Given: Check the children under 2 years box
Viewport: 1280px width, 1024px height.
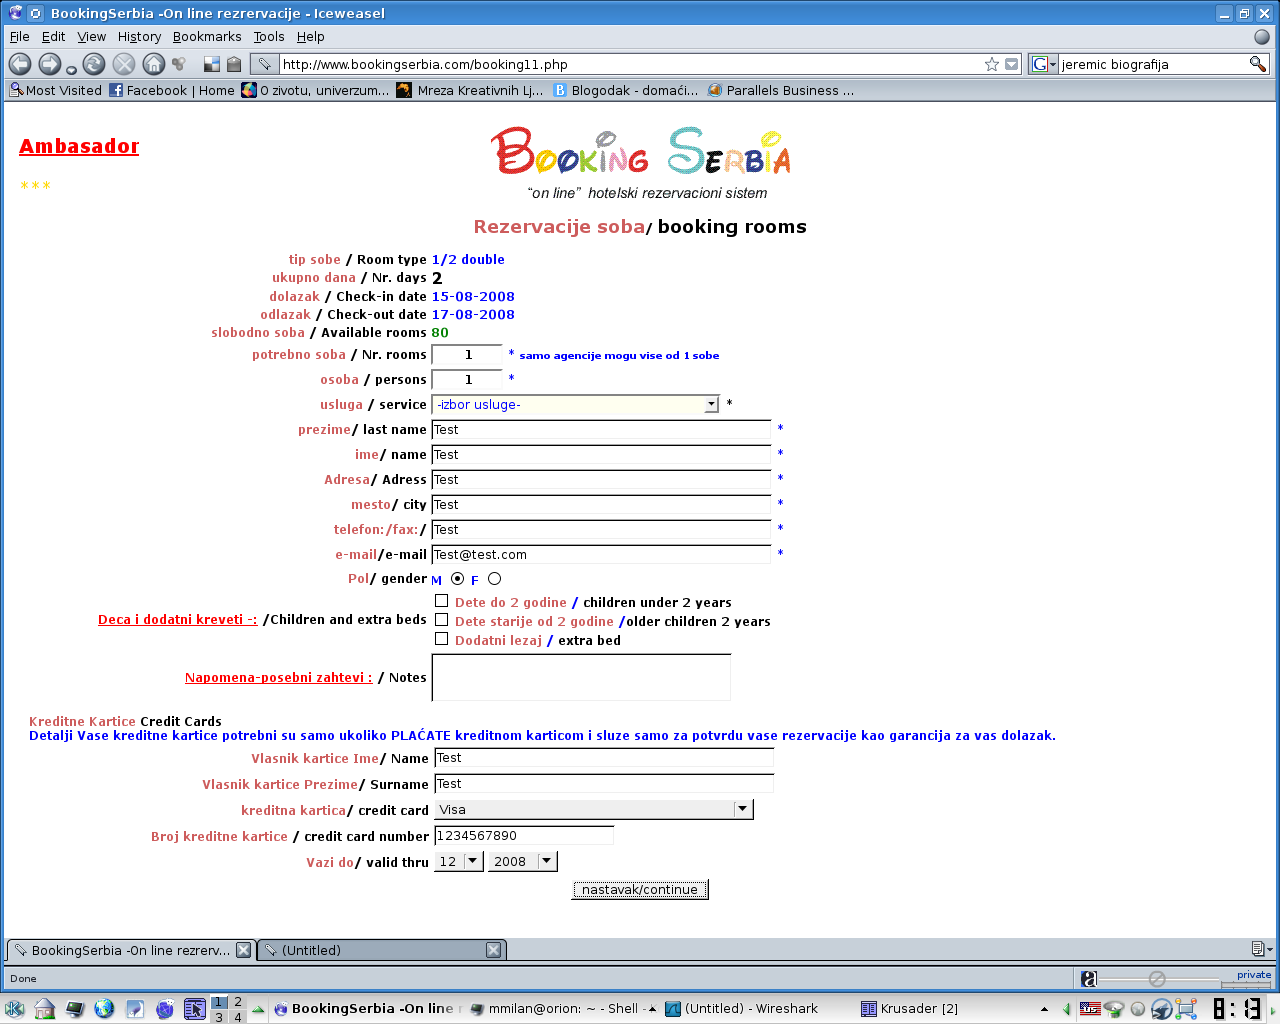Looking at the screenshot, I should coord(441,601).
